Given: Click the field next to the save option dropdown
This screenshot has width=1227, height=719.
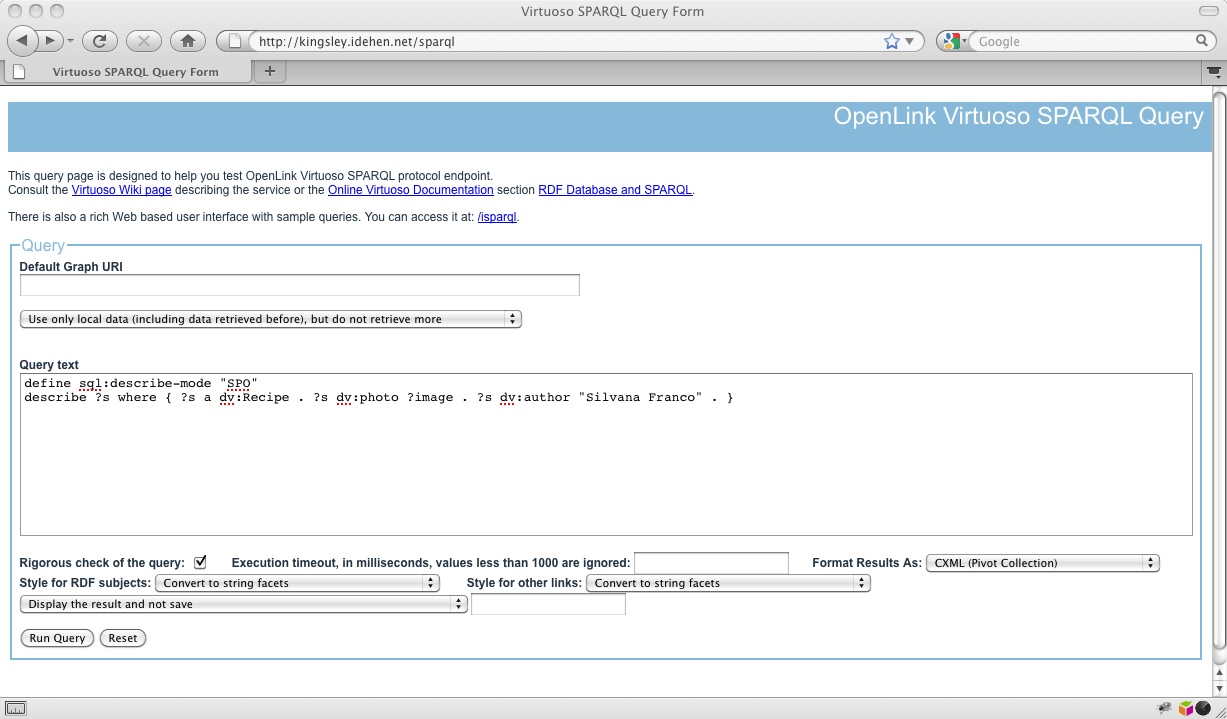Looking at the screenshot, I should [x=548, y=604].
